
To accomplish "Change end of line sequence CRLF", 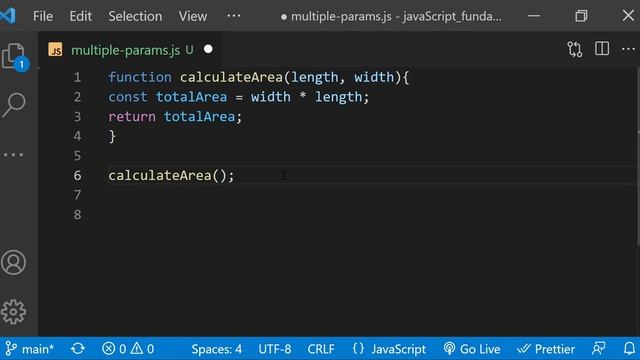I will click(x=321, y=349).
